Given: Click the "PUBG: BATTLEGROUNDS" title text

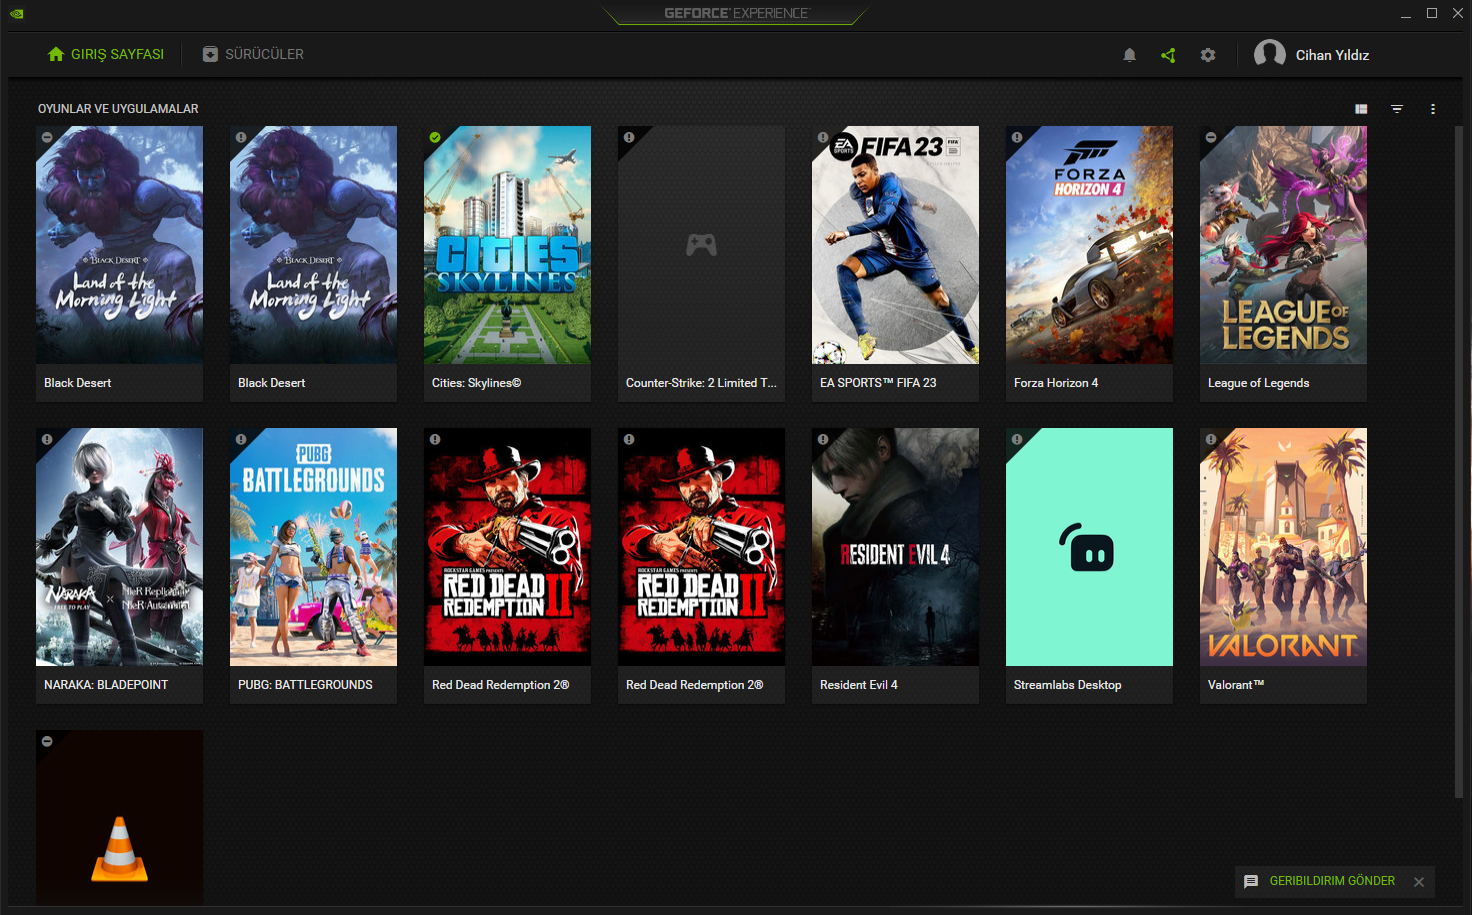Looking at the screenshot, I should tap(305, 685).
